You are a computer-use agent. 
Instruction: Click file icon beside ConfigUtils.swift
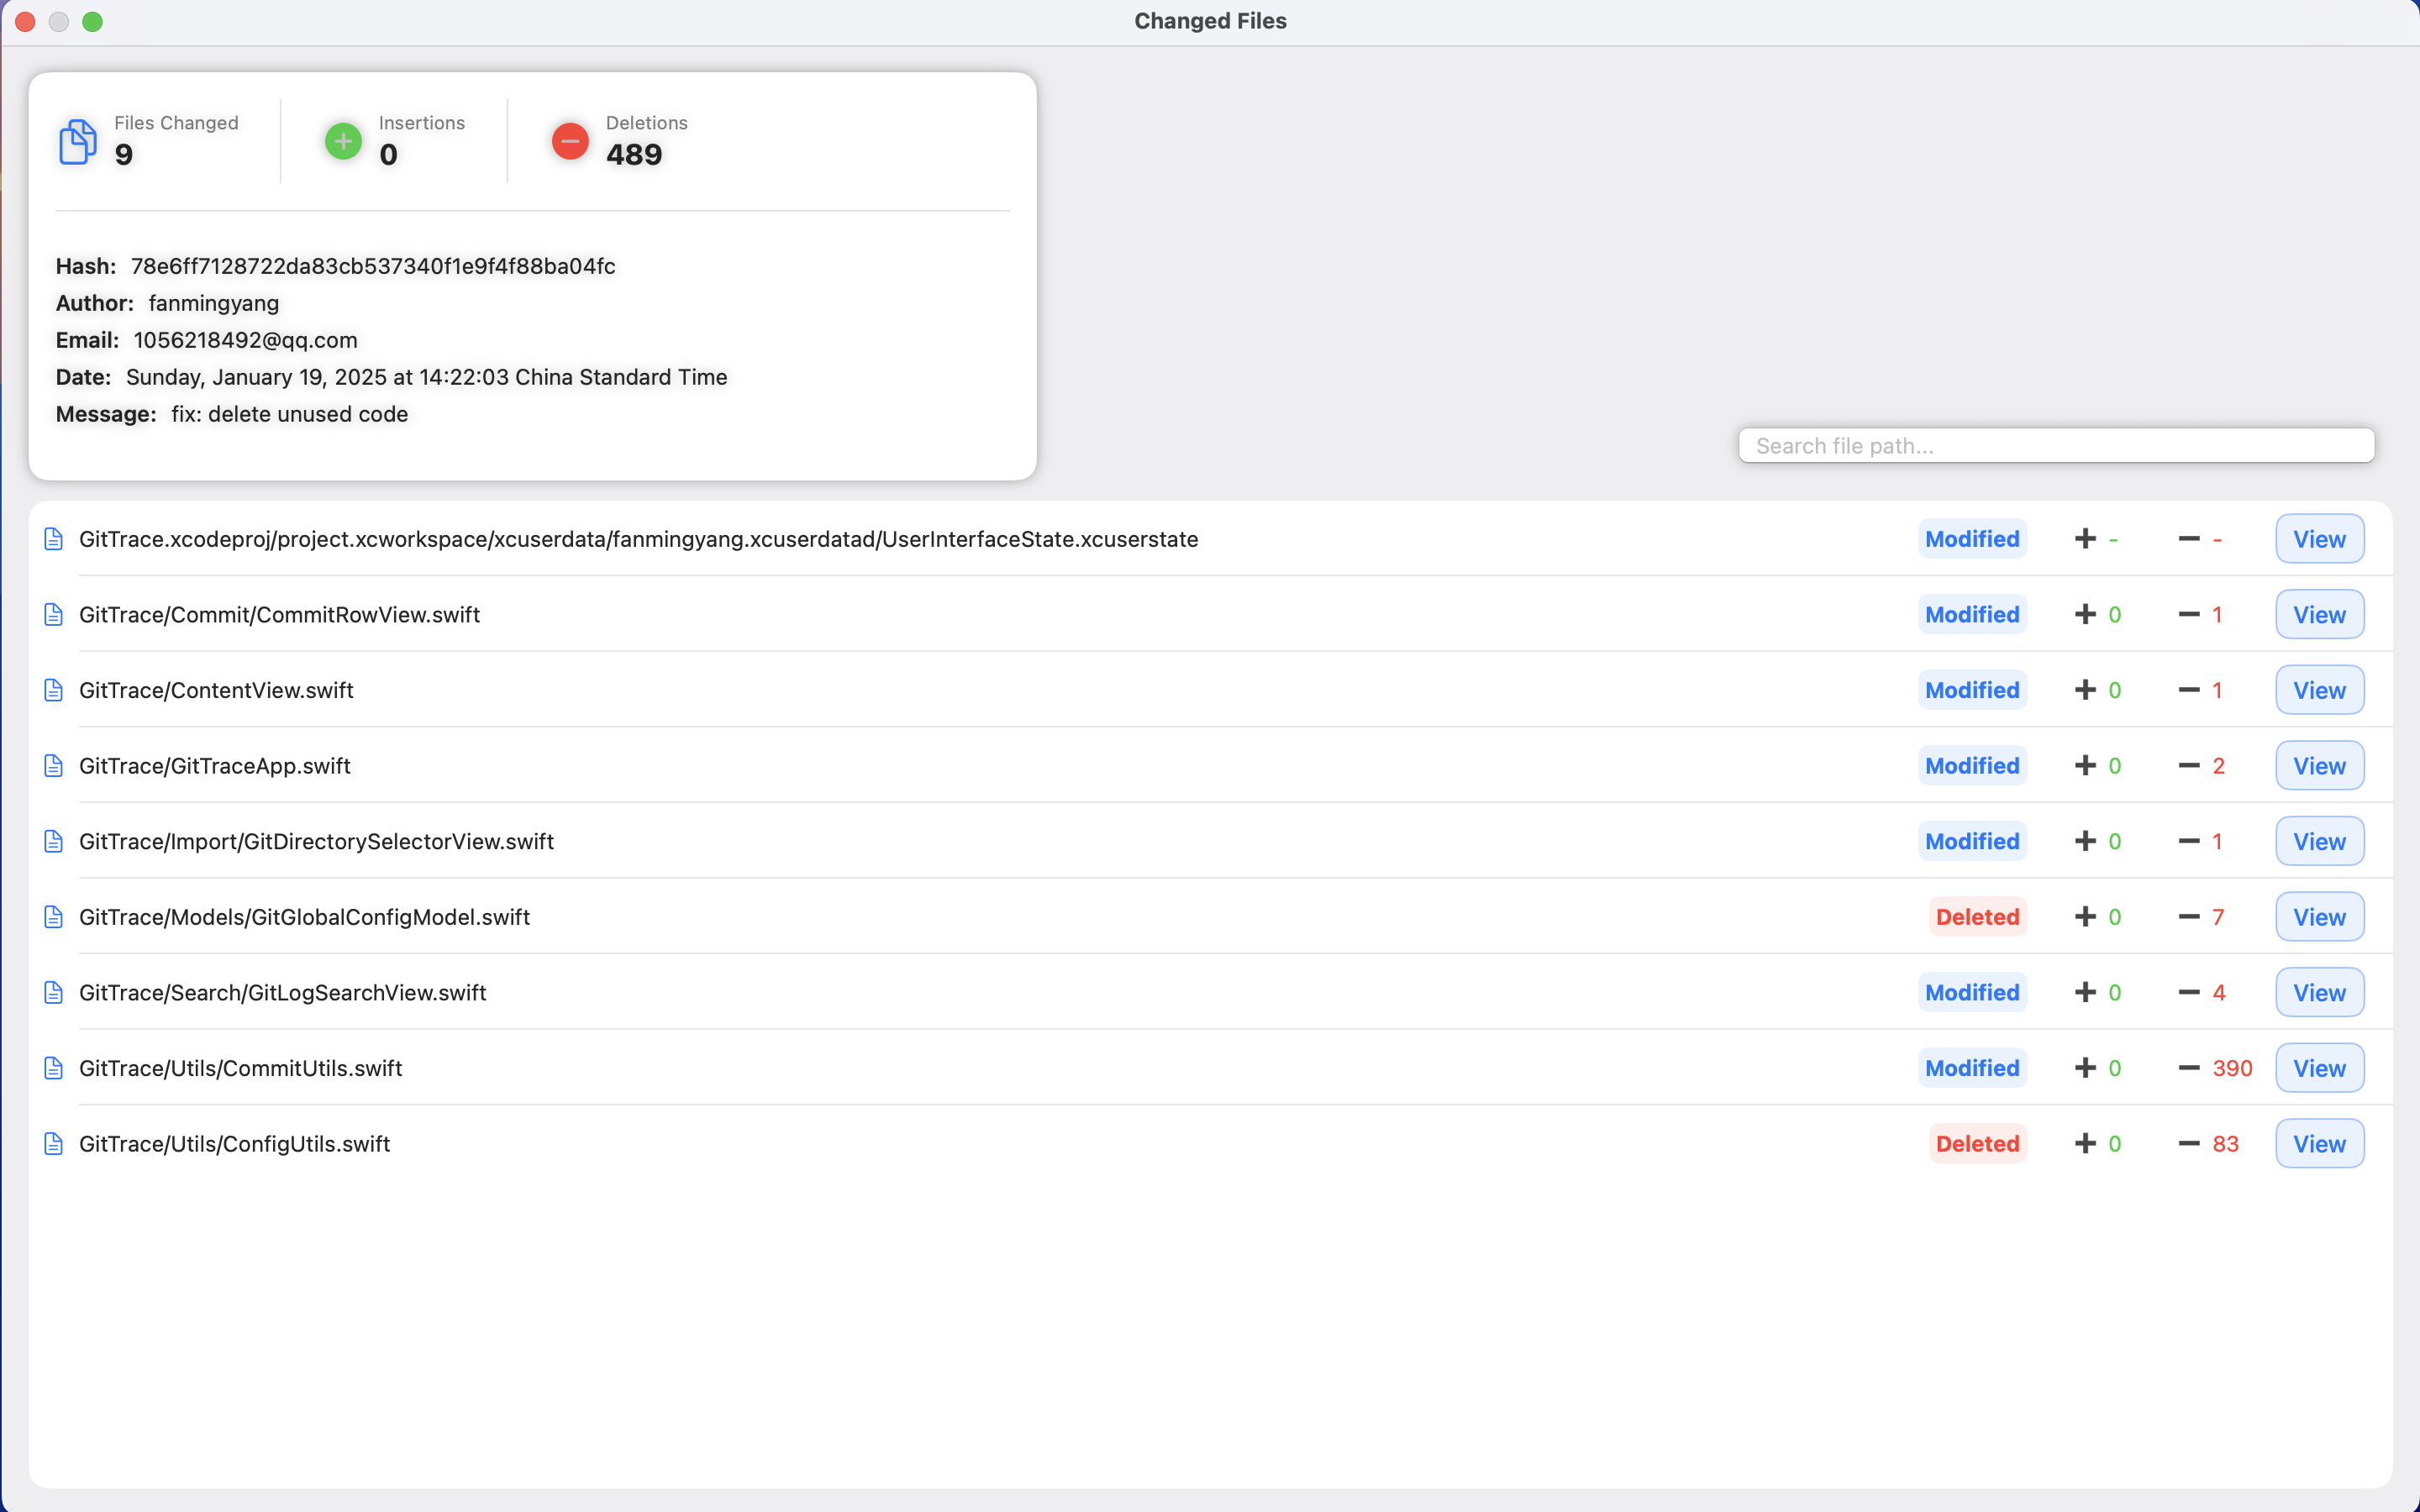[x=54, y=1143]
